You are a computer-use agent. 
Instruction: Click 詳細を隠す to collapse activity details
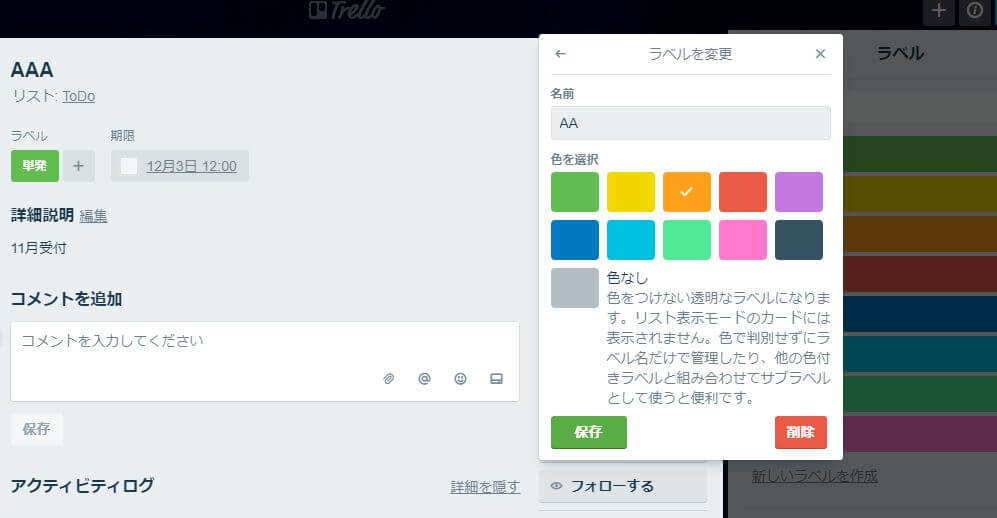[485, 487]
